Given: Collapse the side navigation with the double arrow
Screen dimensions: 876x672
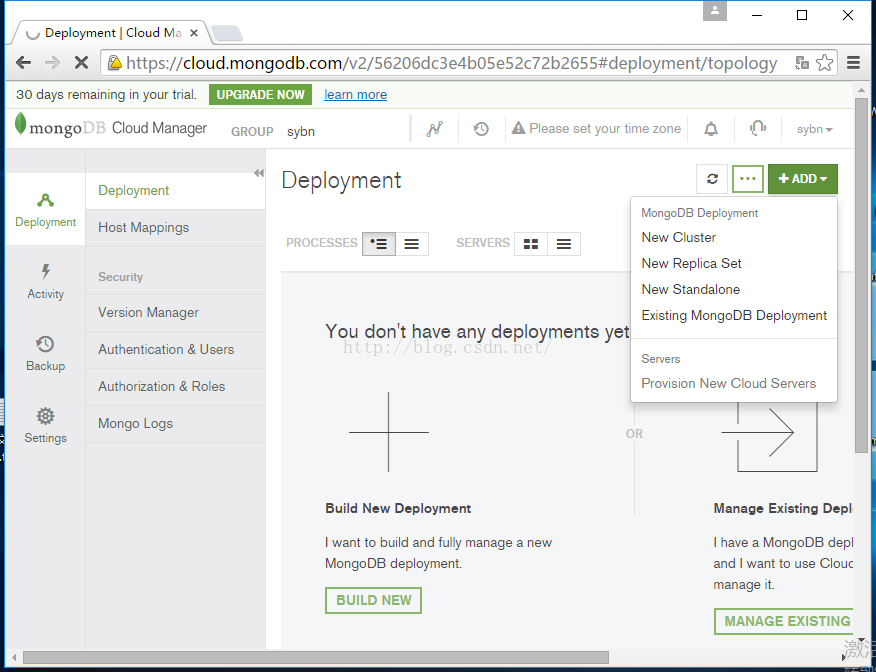Looking at the screenshot, I should (259, 173).
